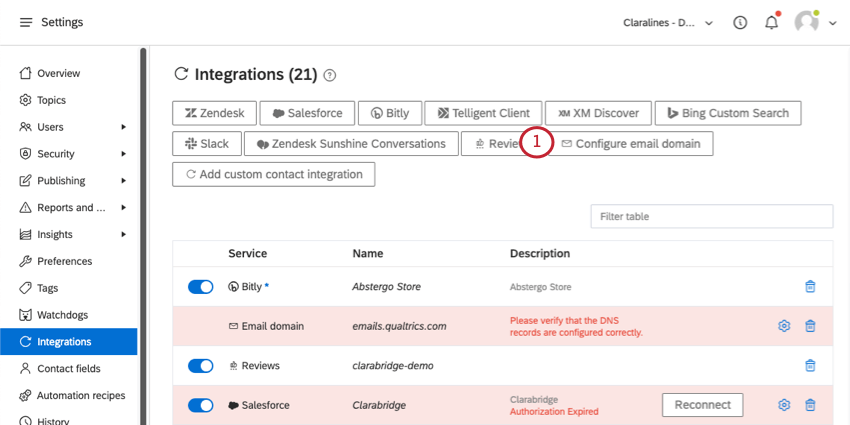Click the info circle icon in header
Viewport: 850px width, 425px height.
(740, 23)
